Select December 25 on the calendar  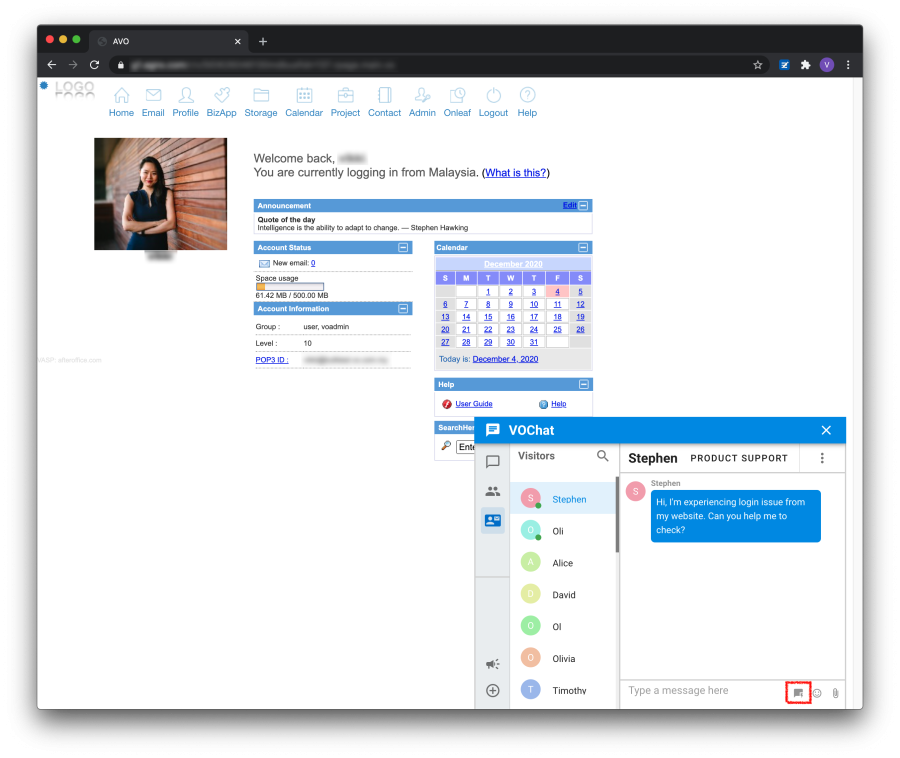(557, 329)
